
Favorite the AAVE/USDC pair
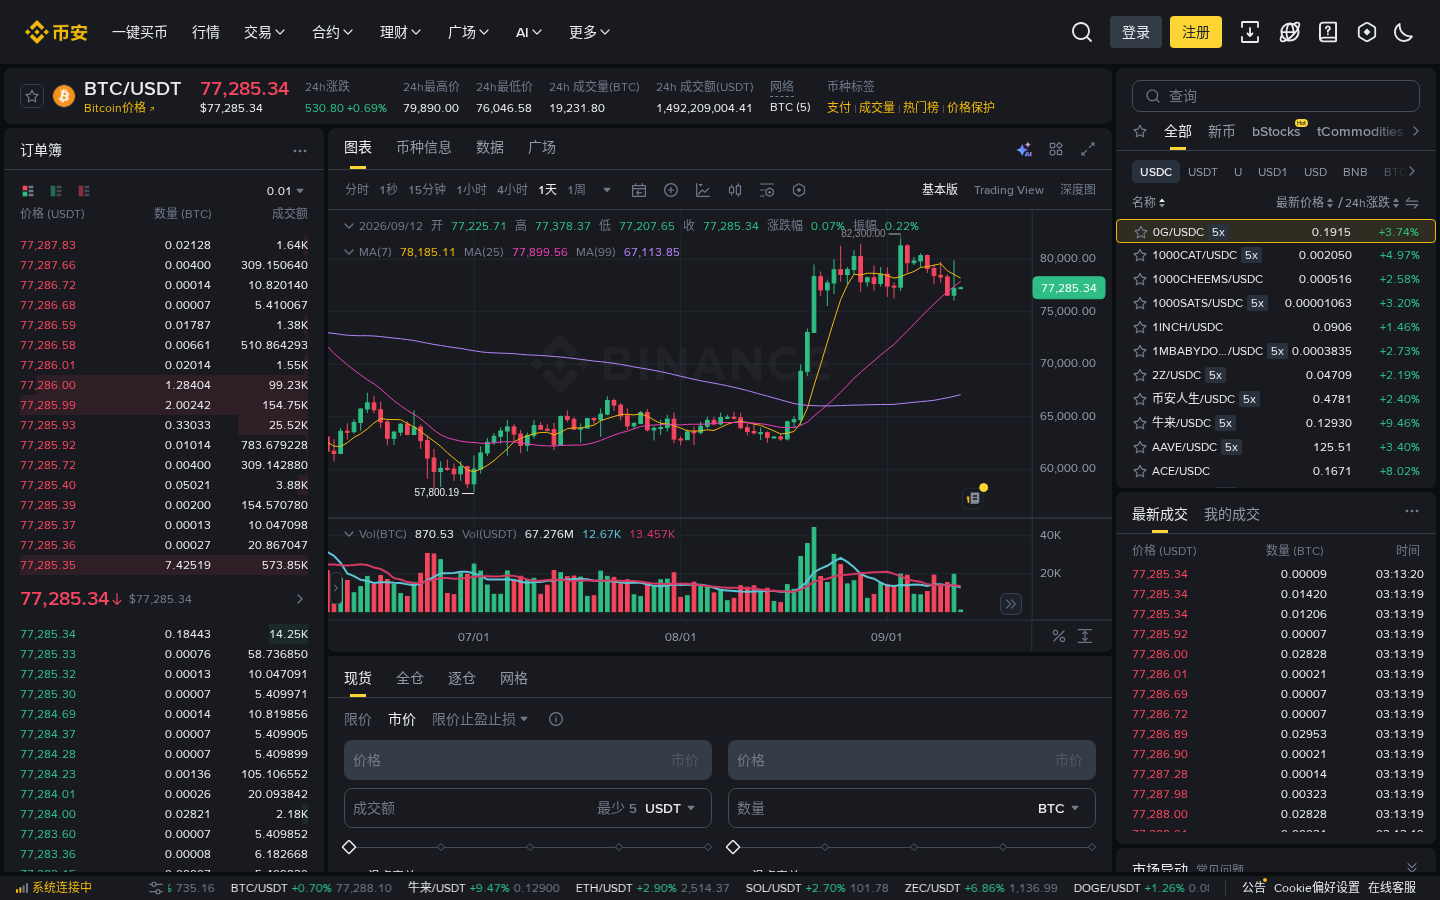[x=1139, y=447]
